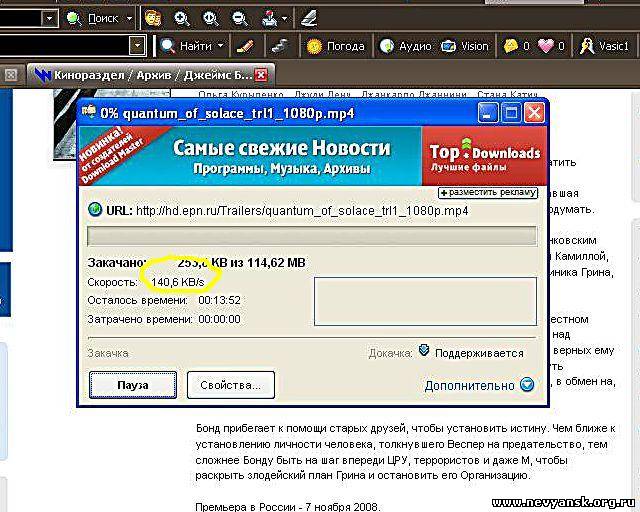
Task: Click the speed graph box
Action: pos(425,301)
